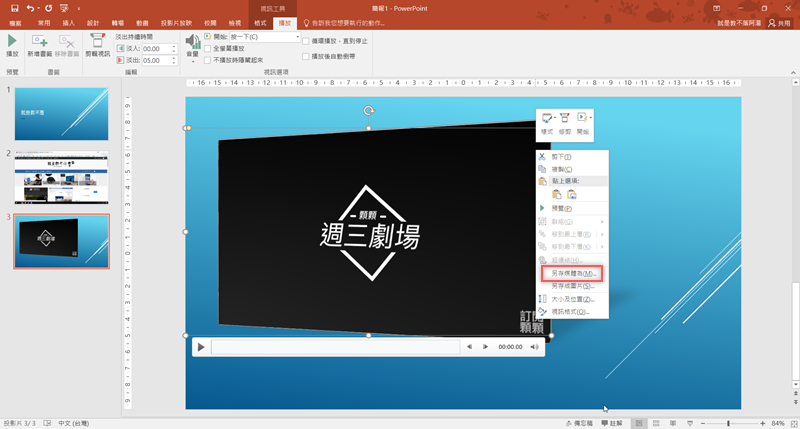Step backward in the video control bar

pos(469,347)
